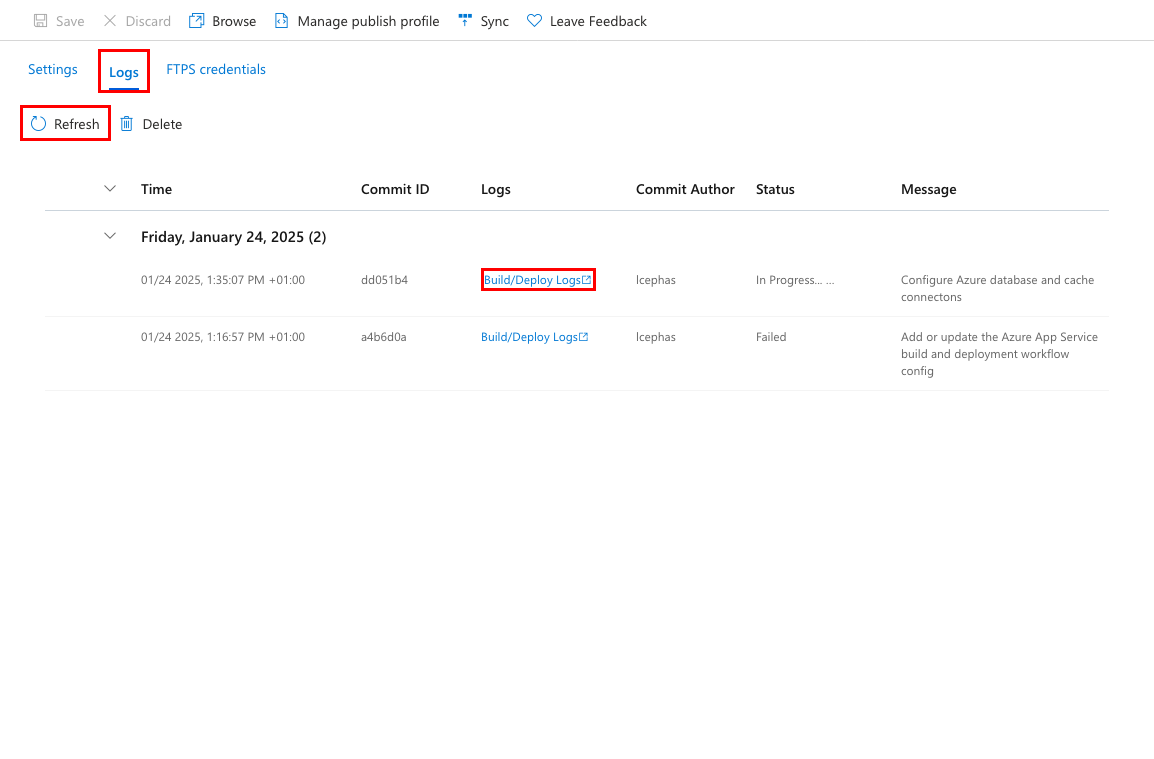The width and height of the screenshot is (1154, 759).
Task: Click the Save icon in the toolbar
Action: click(38, 20)
